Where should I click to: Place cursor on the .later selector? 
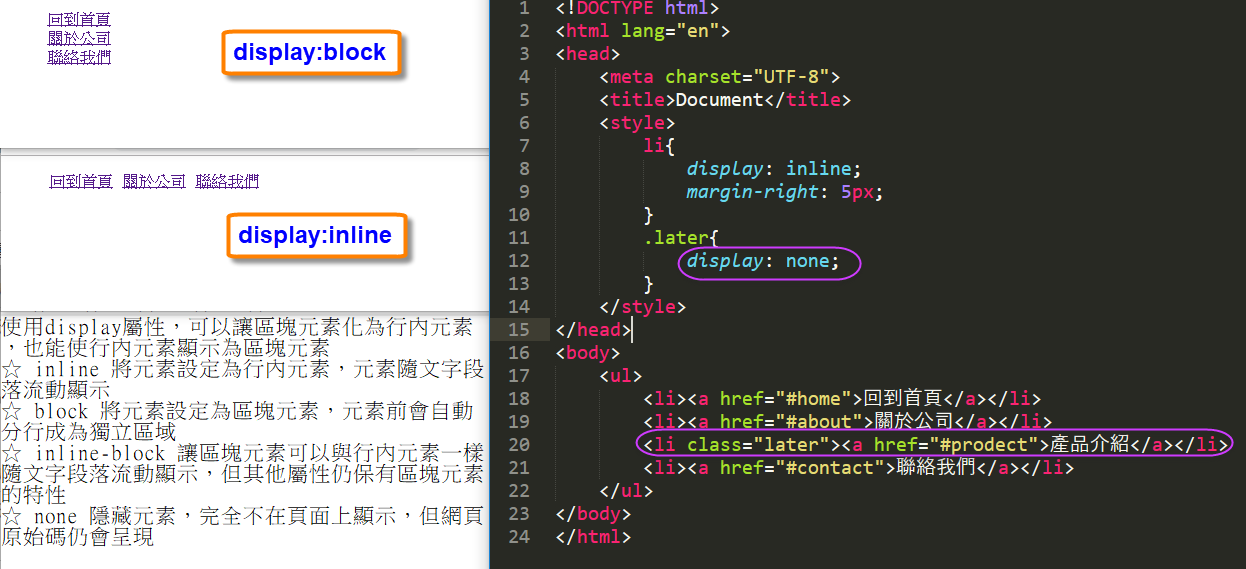point(678,238)
